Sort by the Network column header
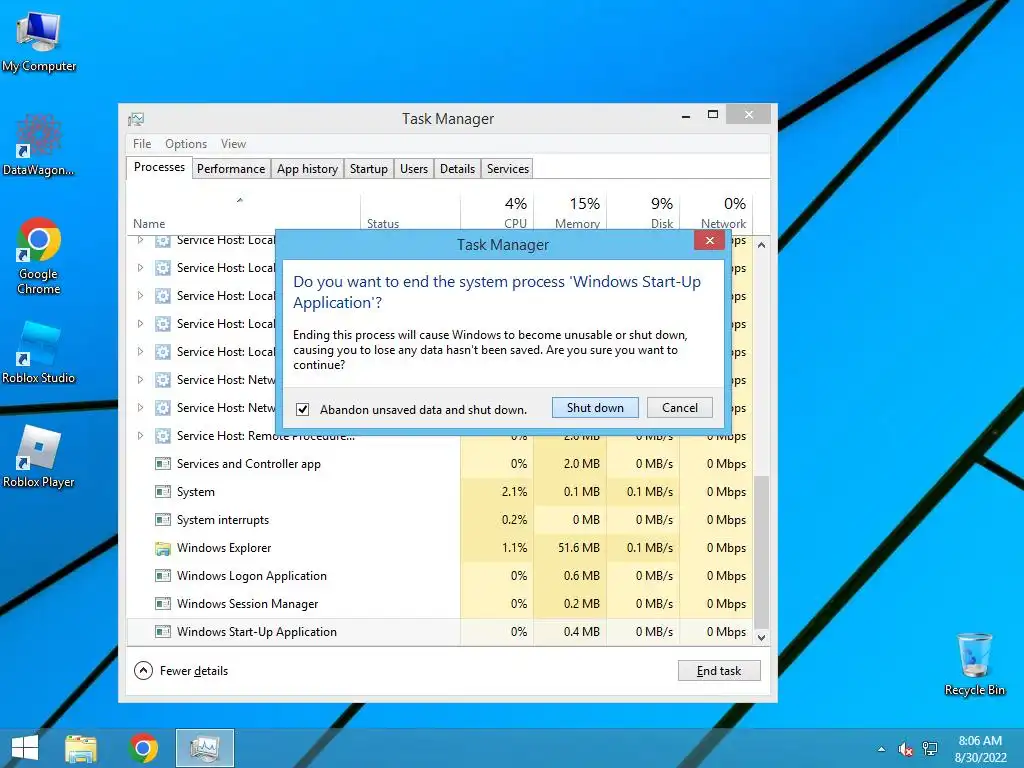This screenshot has height=768, width=1024. coord(716,213)
